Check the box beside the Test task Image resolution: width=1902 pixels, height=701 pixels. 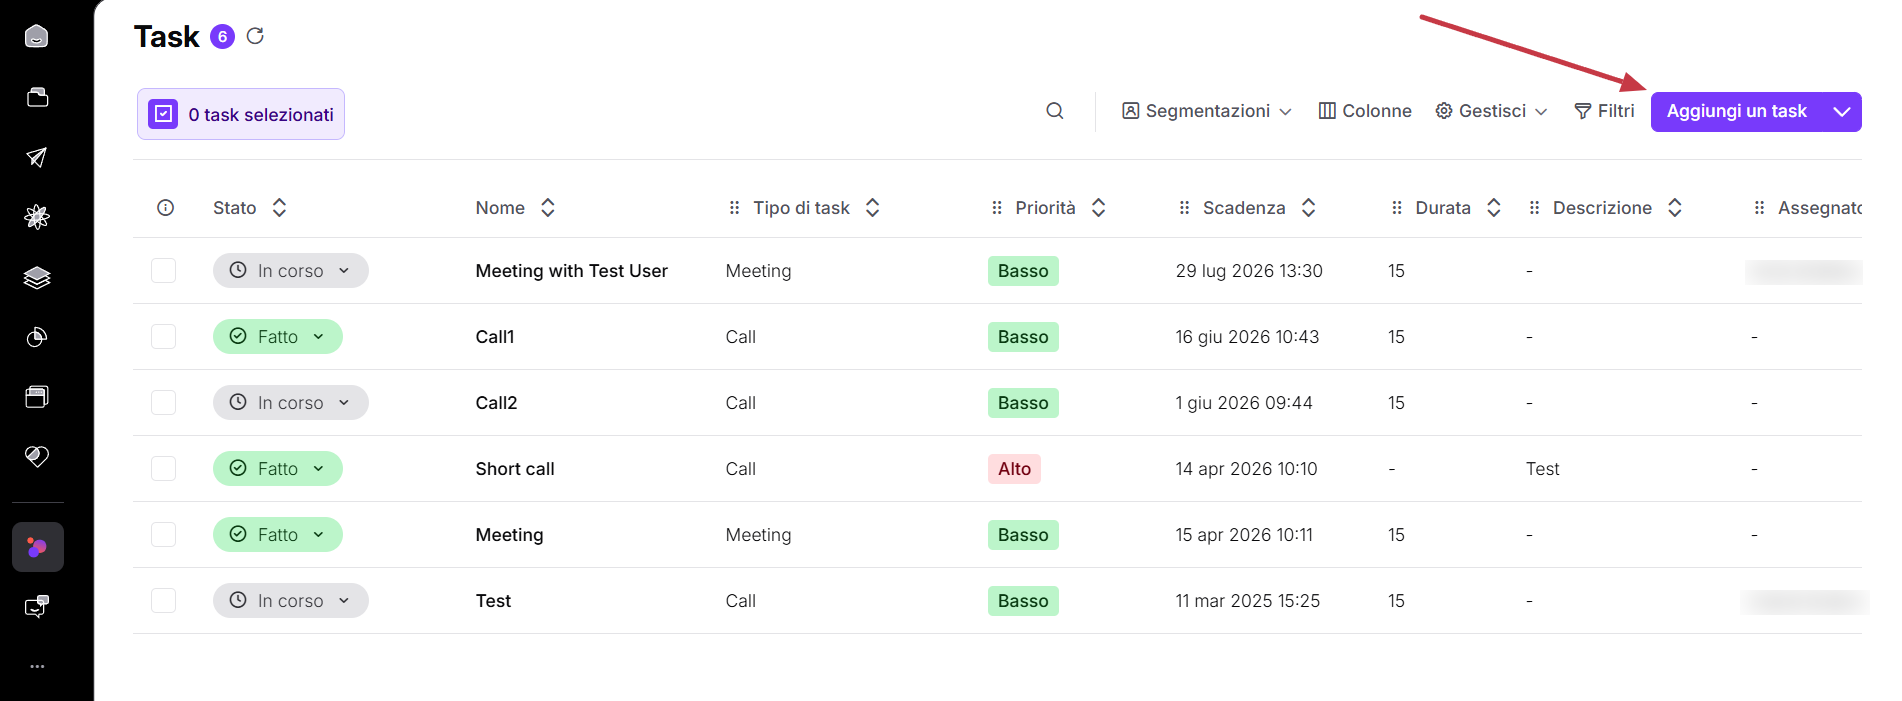point(164,601)
